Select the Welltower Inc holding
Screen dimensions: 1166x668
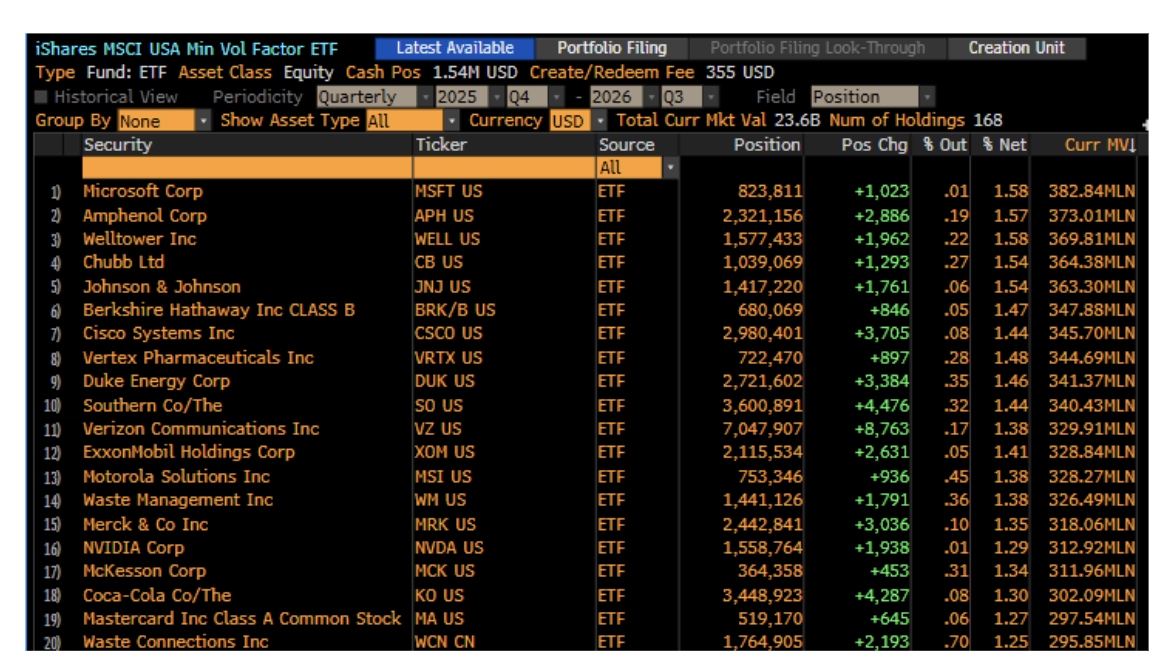[139, 240]
